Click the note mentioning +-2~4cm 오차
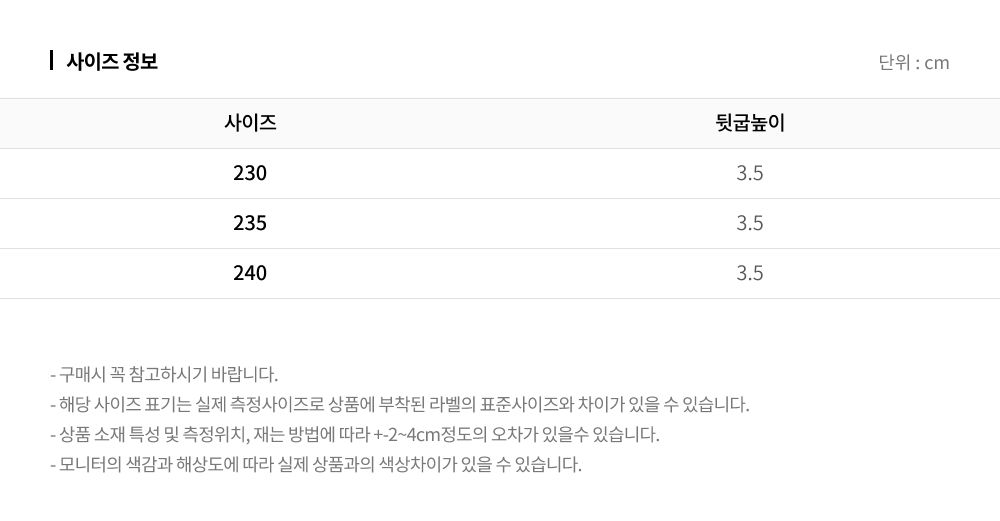 (355, 434)
